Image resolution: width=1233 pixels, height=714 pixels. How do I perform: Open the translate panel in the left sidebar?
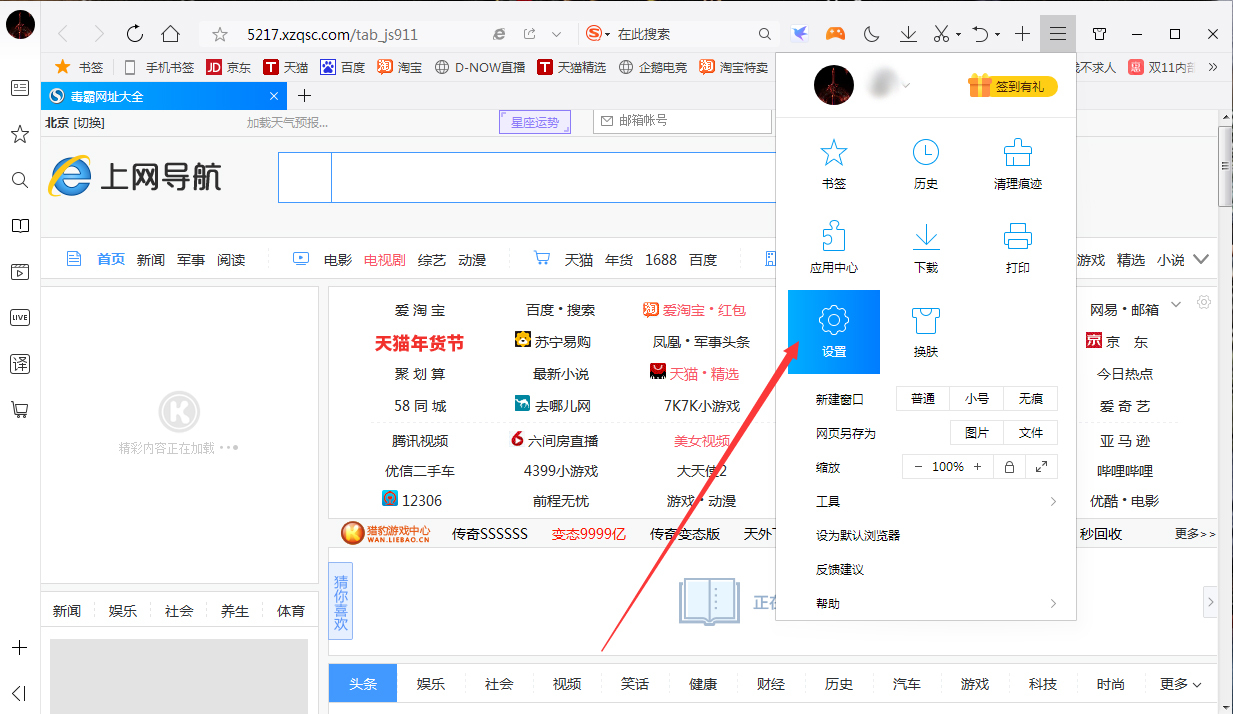point(19,363)
